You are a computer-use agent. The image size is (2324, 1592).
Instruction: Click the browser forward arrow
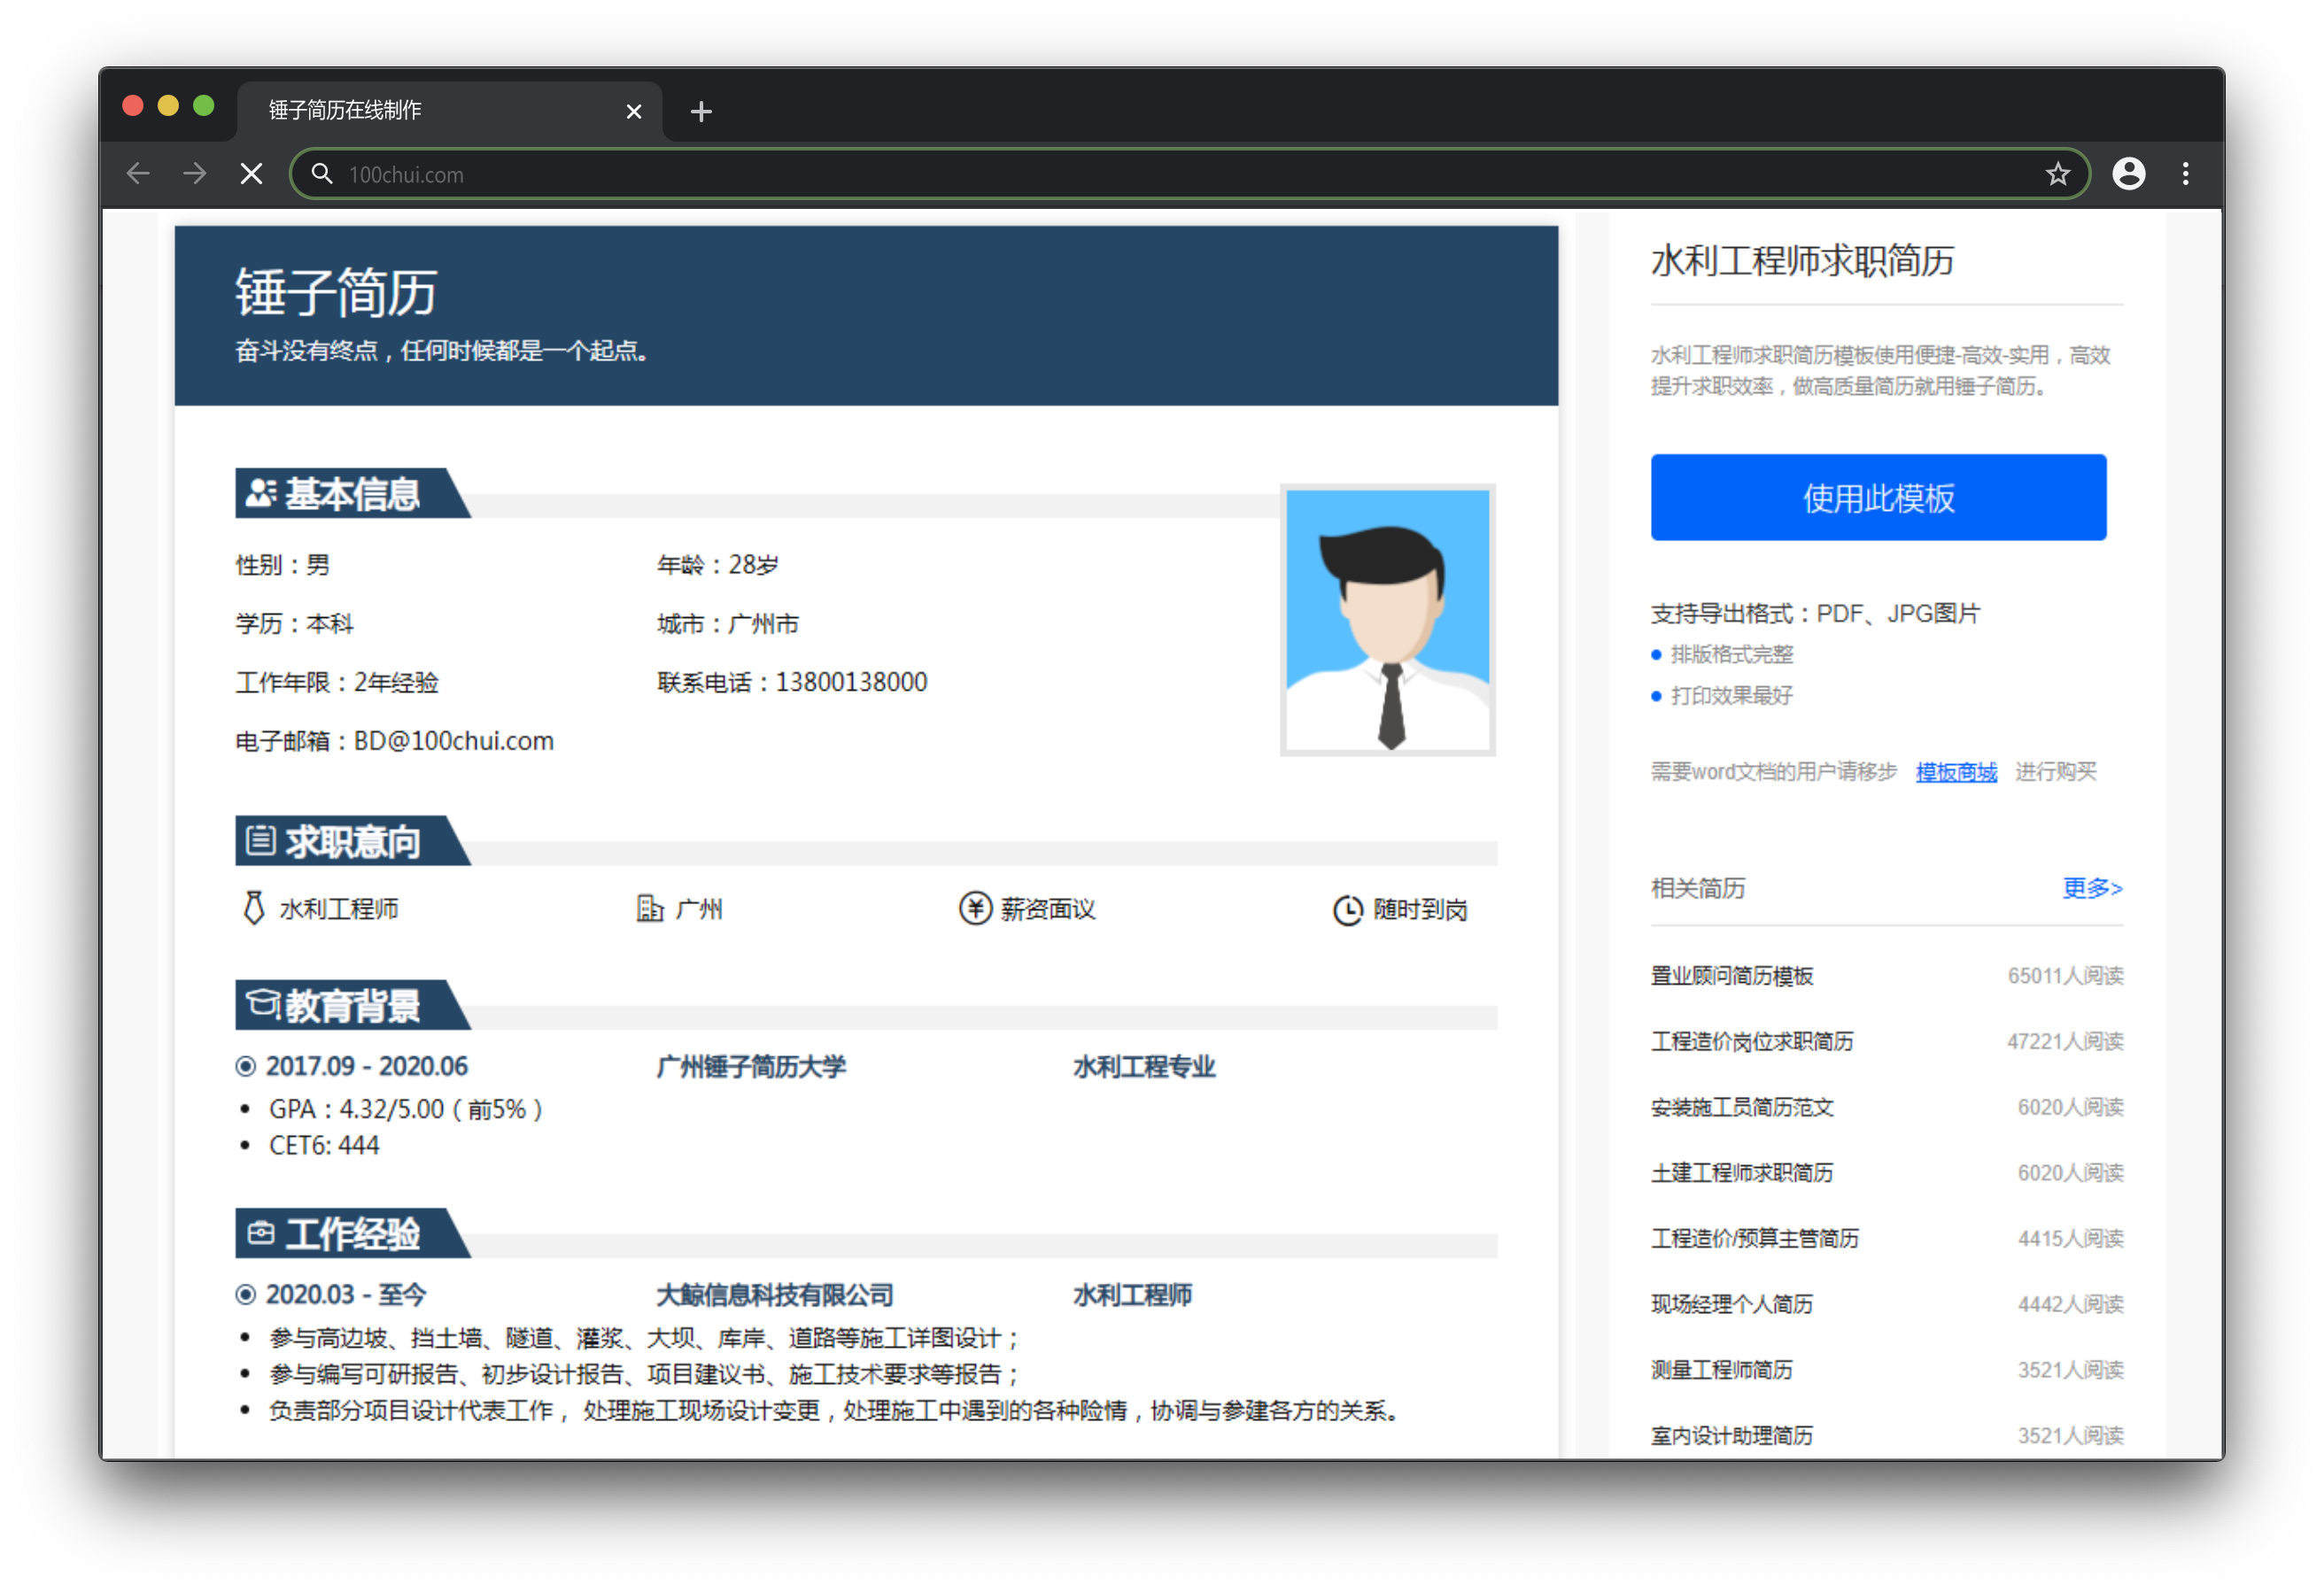tap(195, 174)
